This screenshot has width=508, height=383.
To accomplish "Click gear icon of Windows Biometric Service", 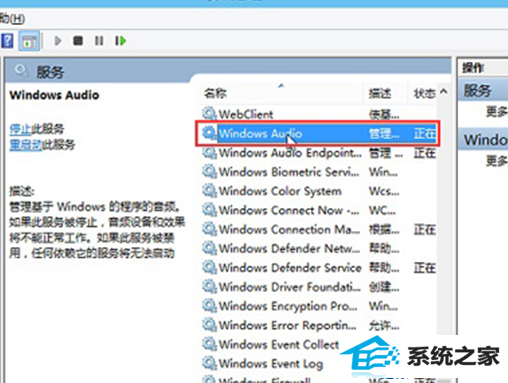I will [209, 172].
